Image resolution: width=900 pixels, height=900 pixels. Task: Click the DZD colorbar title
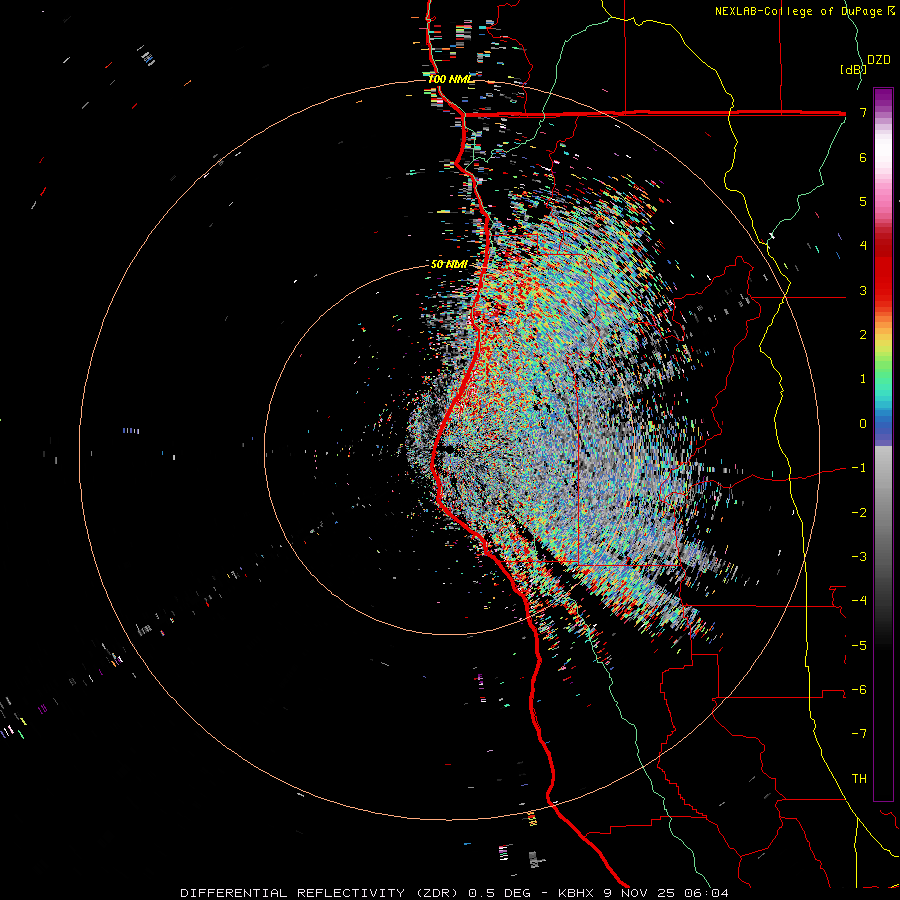[879, 60]
